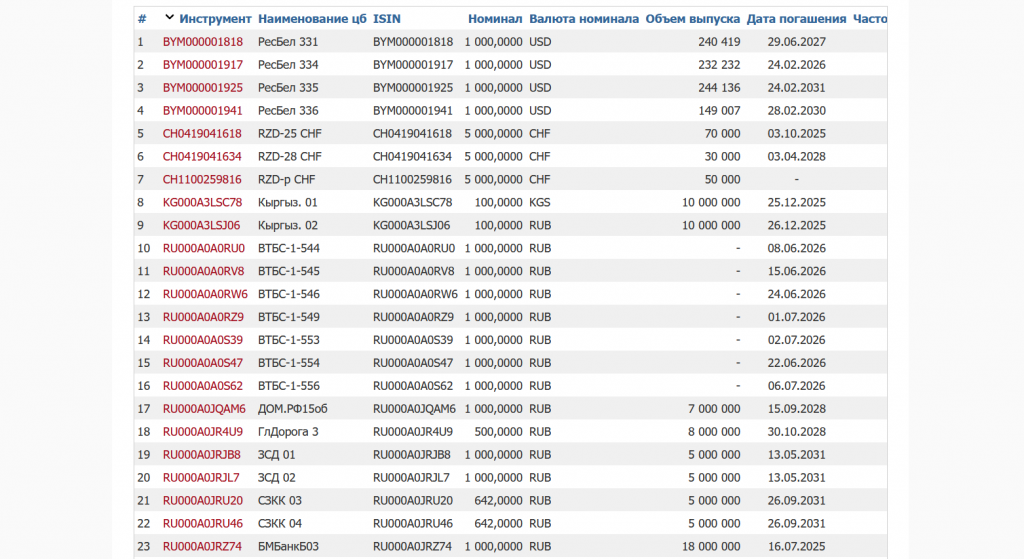This screenshot has height=559, width=1024.
Task: Open instrument link BYM000001925
Action: pyautogui.click(x=202, y=88)
